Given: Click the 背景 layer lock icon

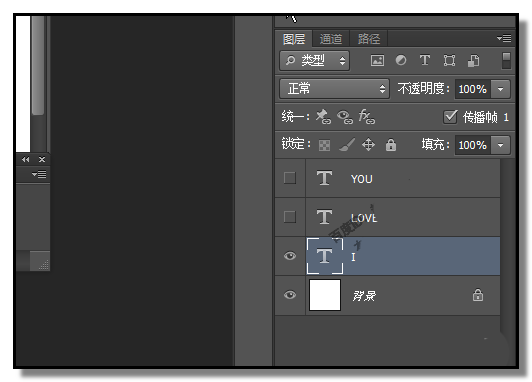Looking at the screenshot, I should (x=478, y=295).
